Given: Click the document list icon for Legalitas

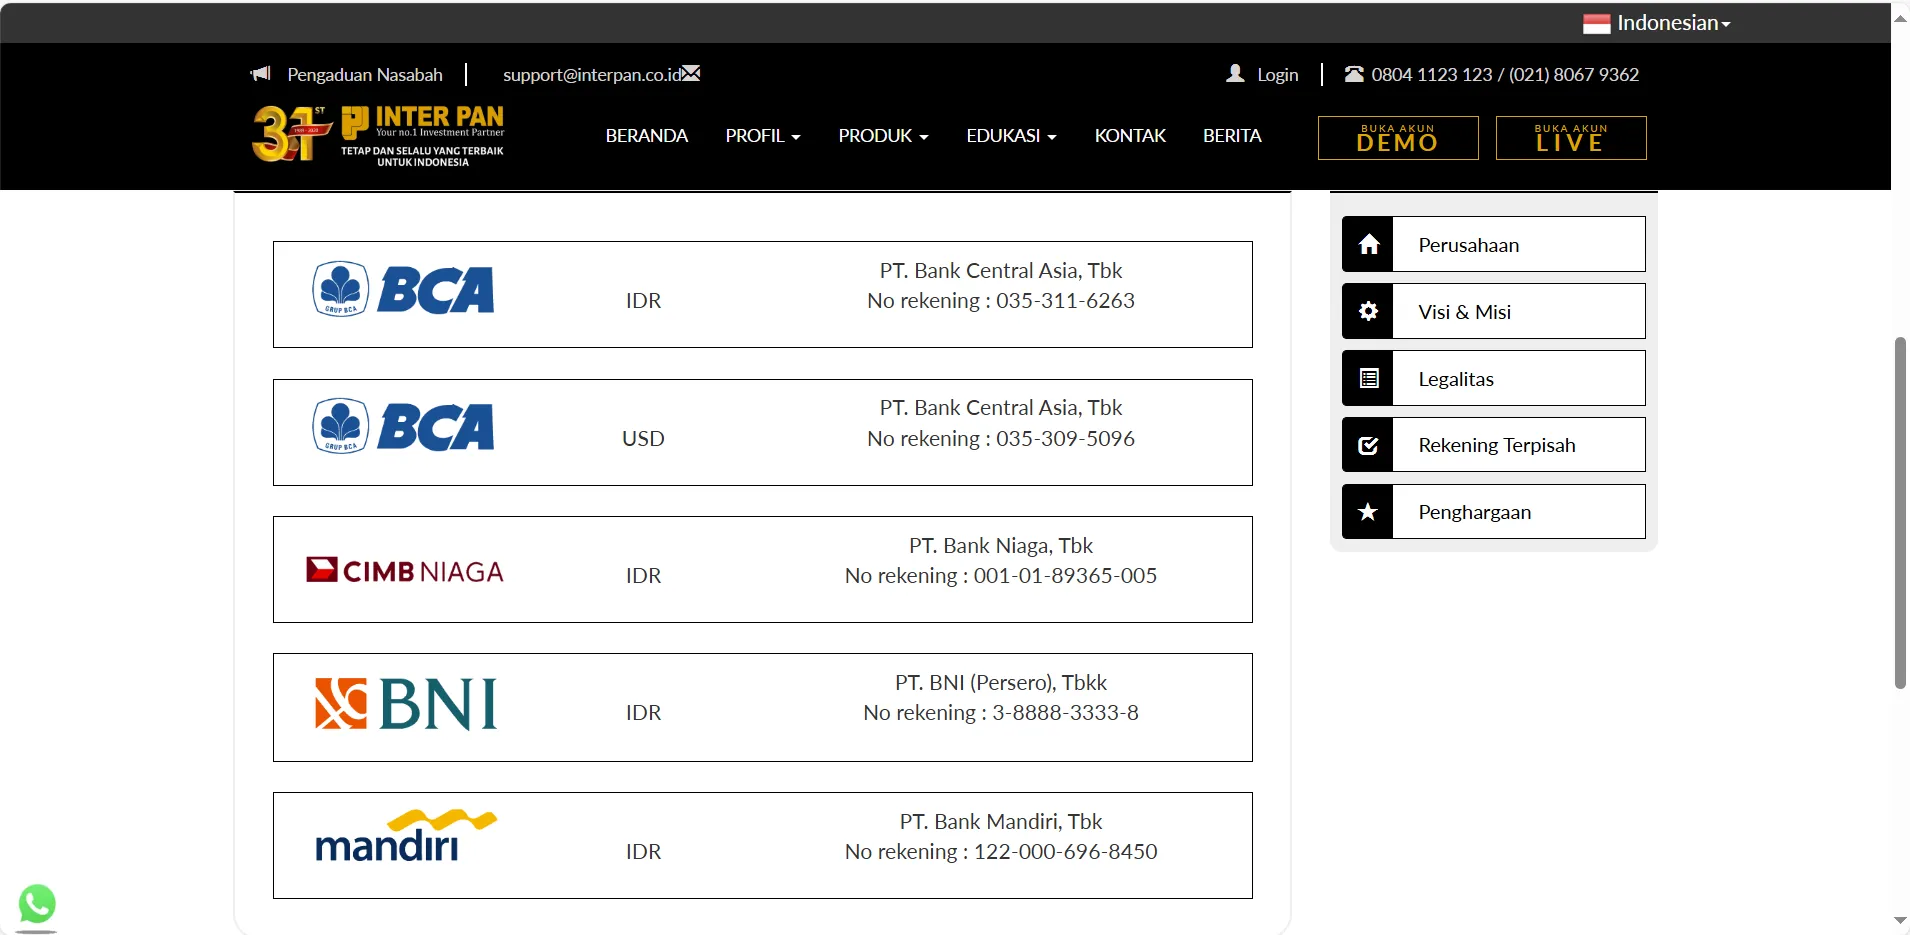Looking at the screenshot, I should [x=1368, y=378].
